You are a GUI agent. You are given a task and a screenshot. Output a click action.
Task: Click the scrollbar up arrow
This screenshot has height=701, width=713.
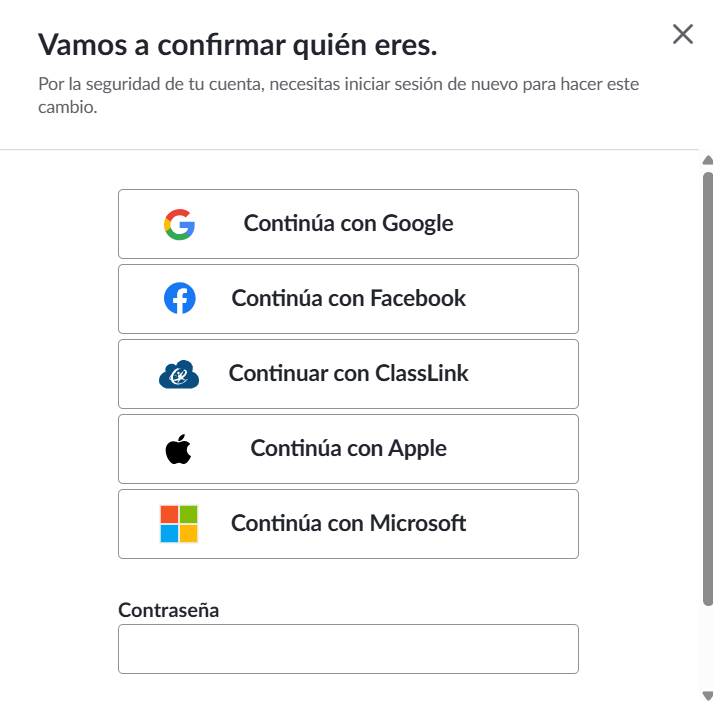708,160
